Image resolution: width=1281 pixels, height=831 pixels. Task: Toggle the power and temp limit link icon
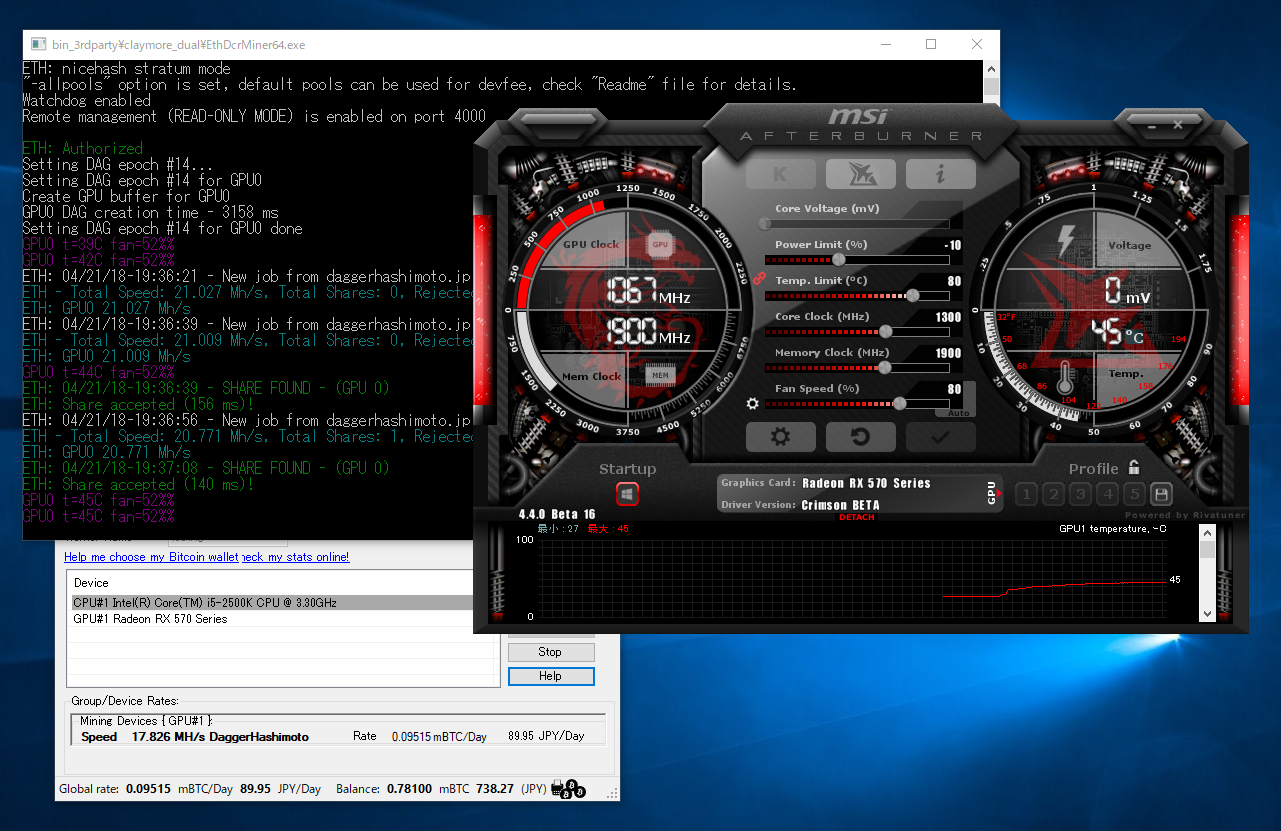coord(759,279)
